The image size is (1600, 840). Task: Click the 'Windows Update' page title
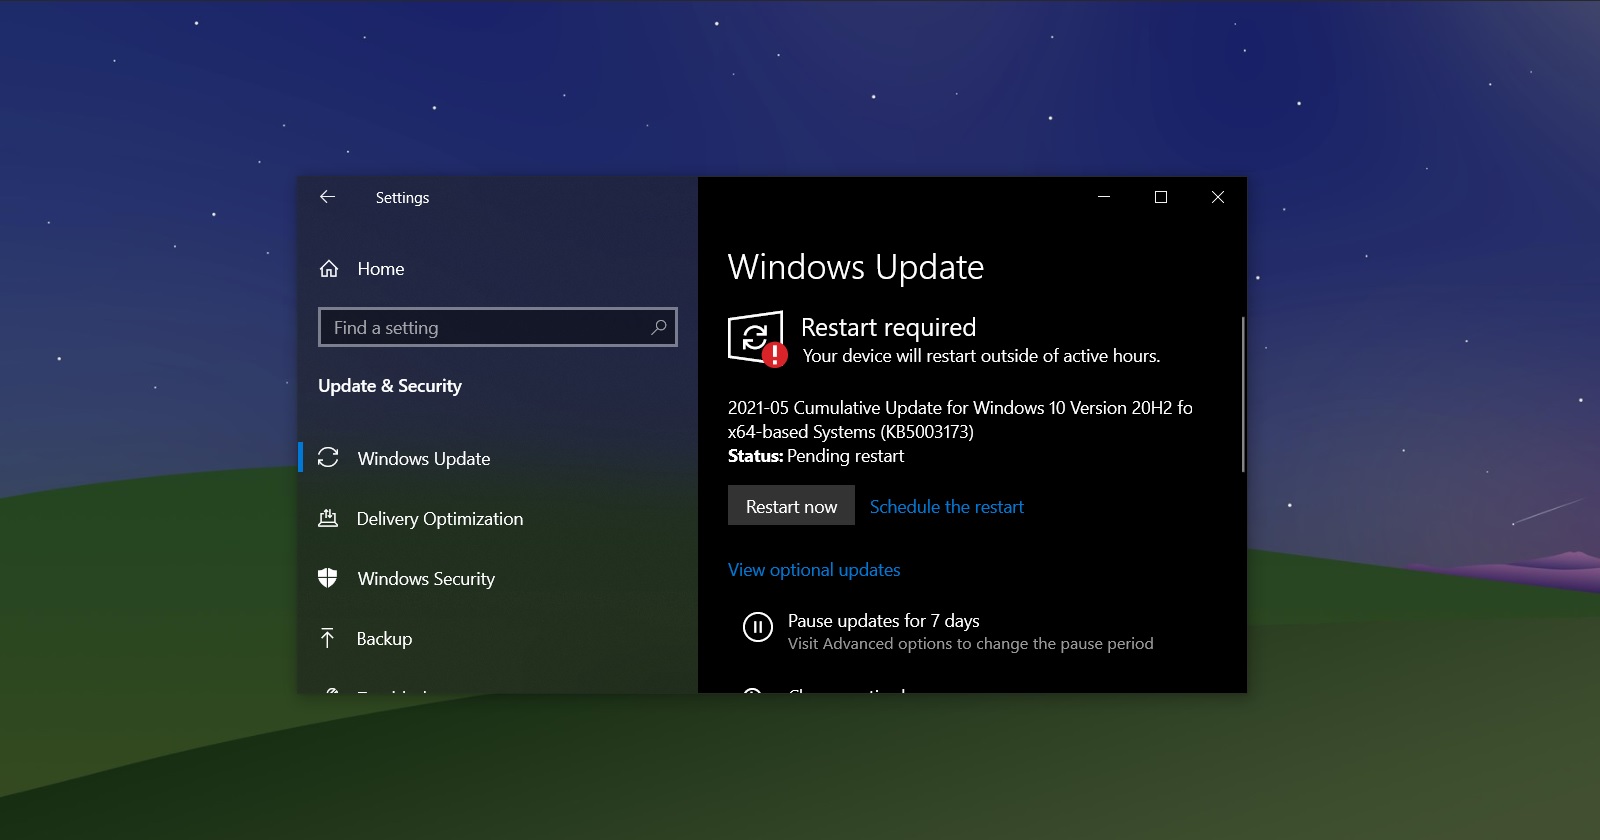856,267
